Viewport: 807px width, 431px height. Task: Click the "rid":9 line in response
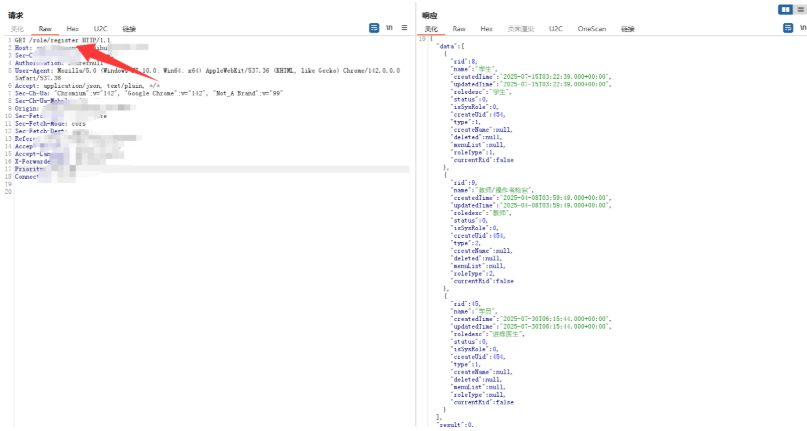[464, 182]
